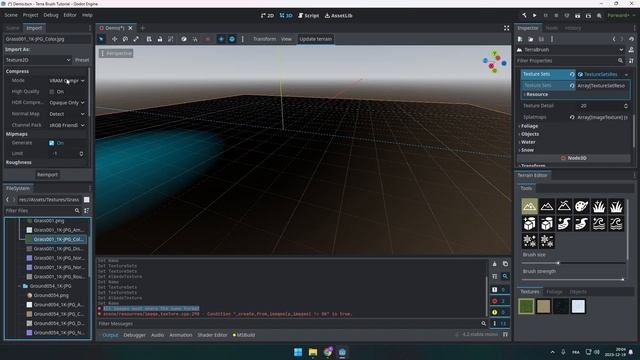
Task: Open the Transform menu in viewport toolbar
Action: point(264,39)
